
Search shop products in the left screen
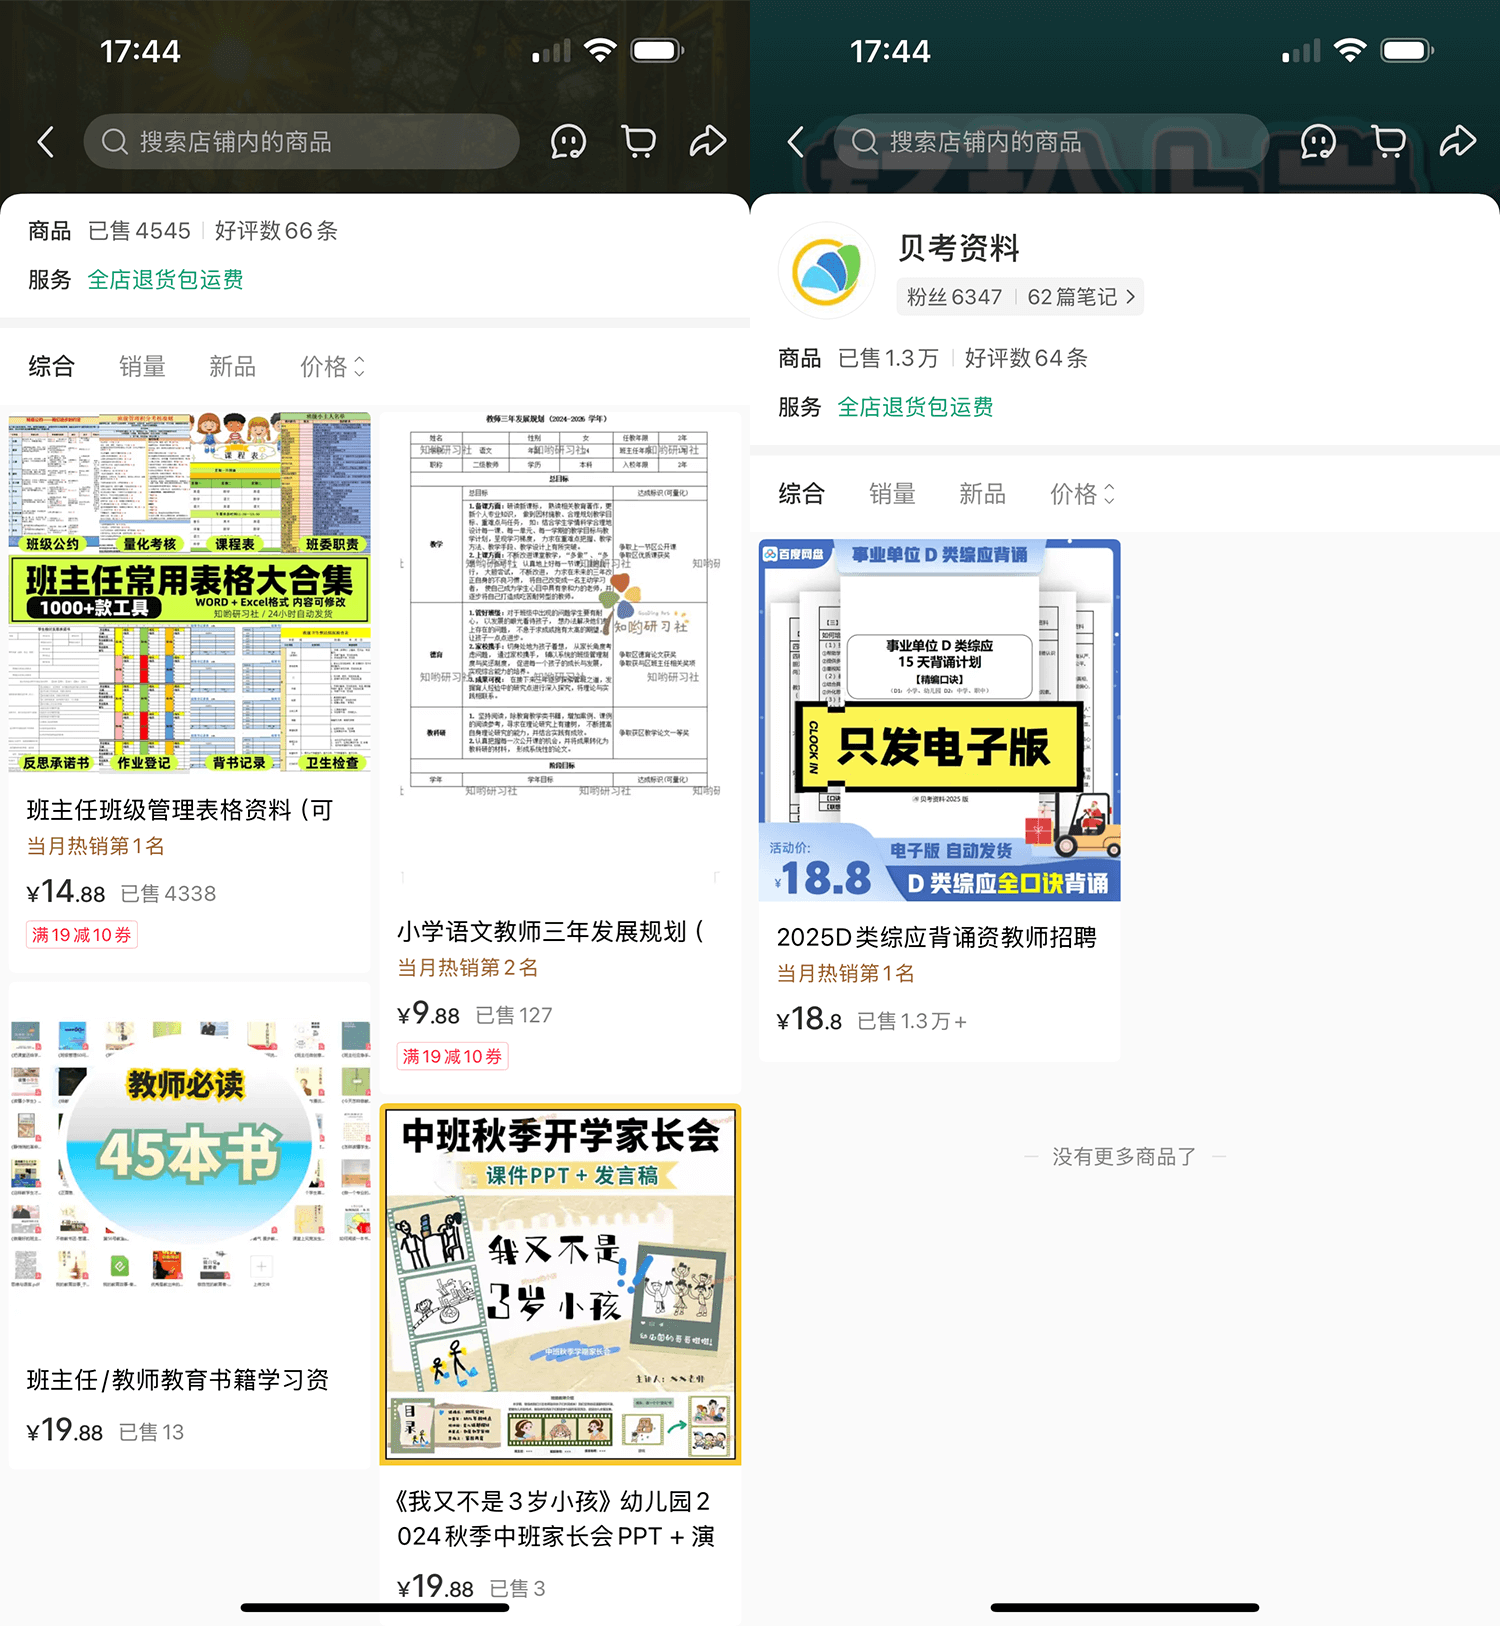point(301,142)
